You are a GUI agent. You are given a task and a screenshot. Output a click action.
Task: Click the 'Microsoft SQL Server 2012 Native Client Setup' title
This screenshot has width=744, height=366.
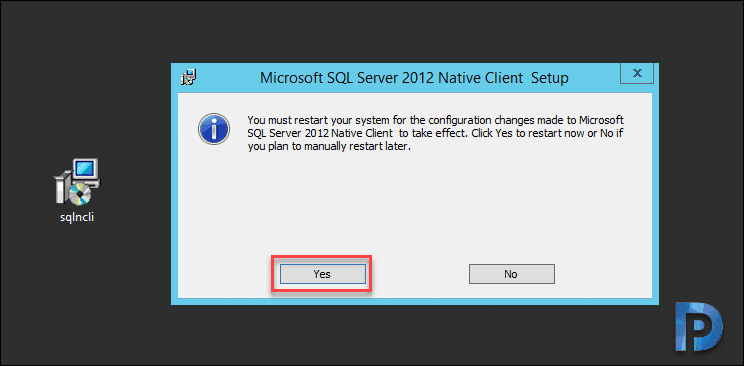point(414,77)
